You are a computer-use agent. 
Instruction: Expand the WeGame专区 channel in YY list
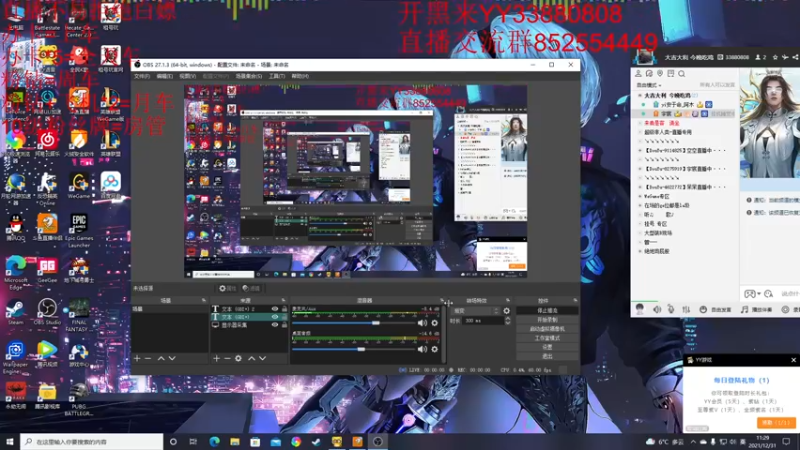point(640,196)
